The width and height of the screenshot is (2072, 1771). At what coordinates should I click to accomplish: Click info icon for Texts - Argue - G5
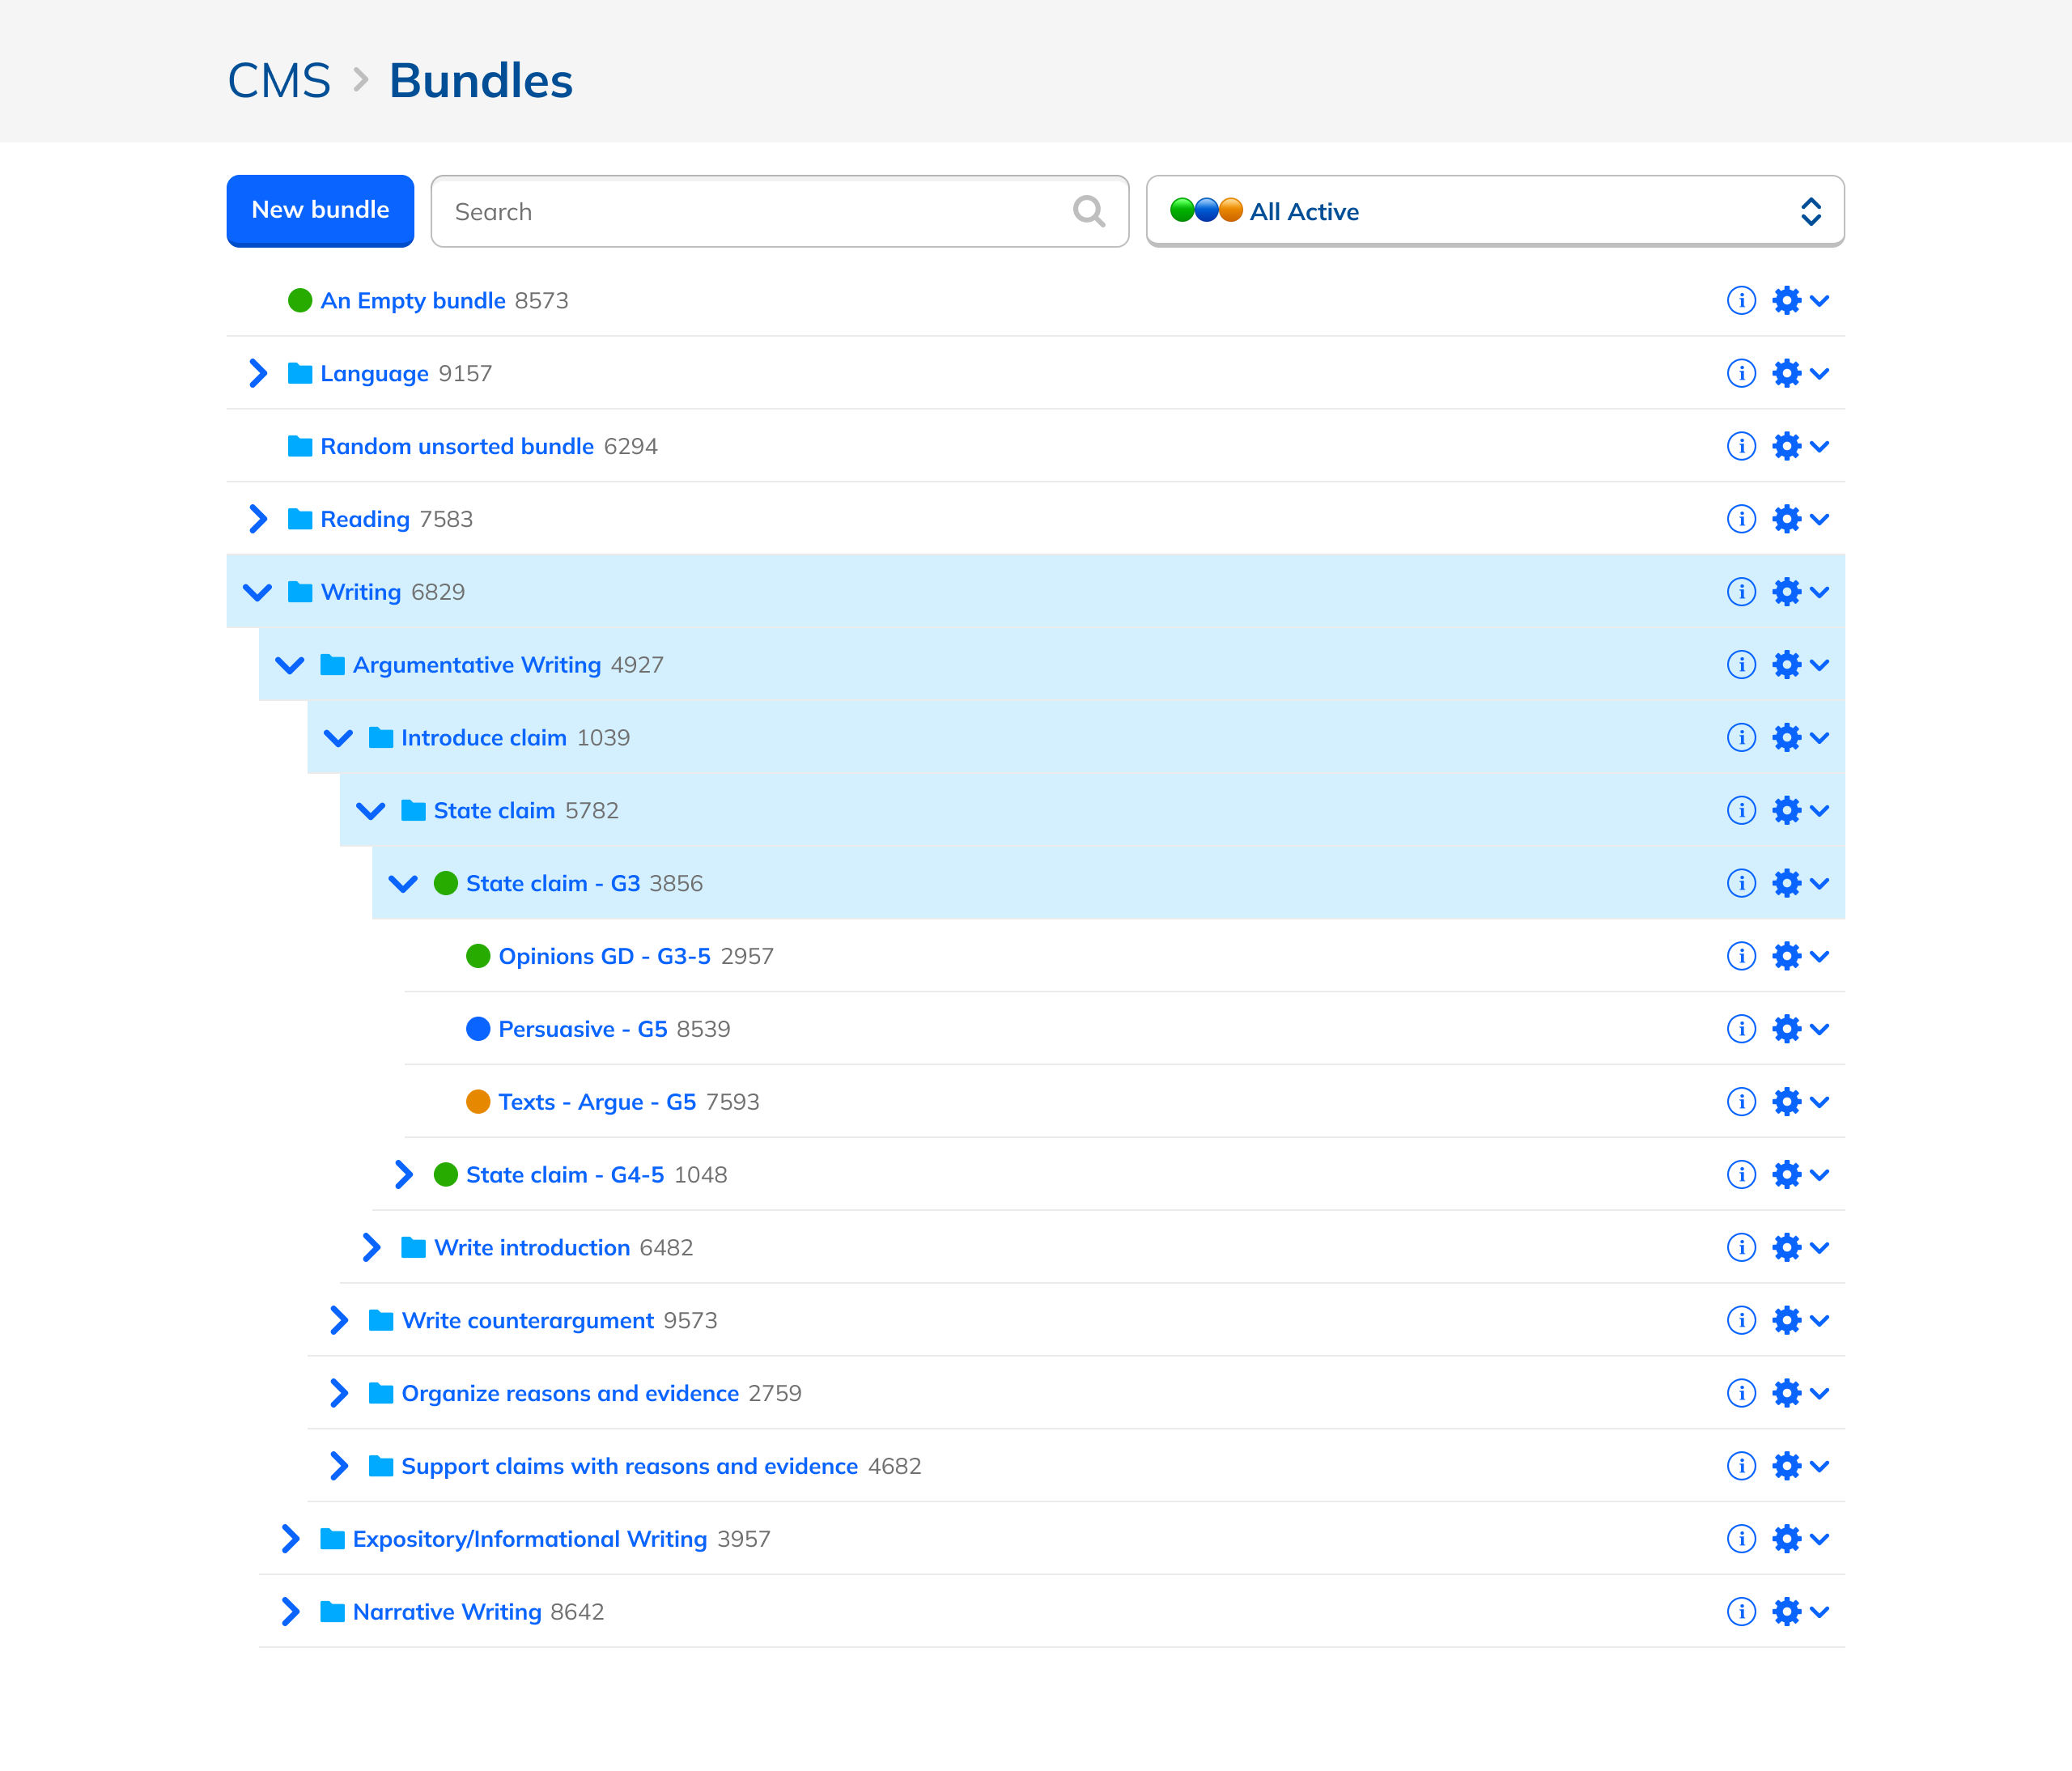[x=1741, y=1102]
